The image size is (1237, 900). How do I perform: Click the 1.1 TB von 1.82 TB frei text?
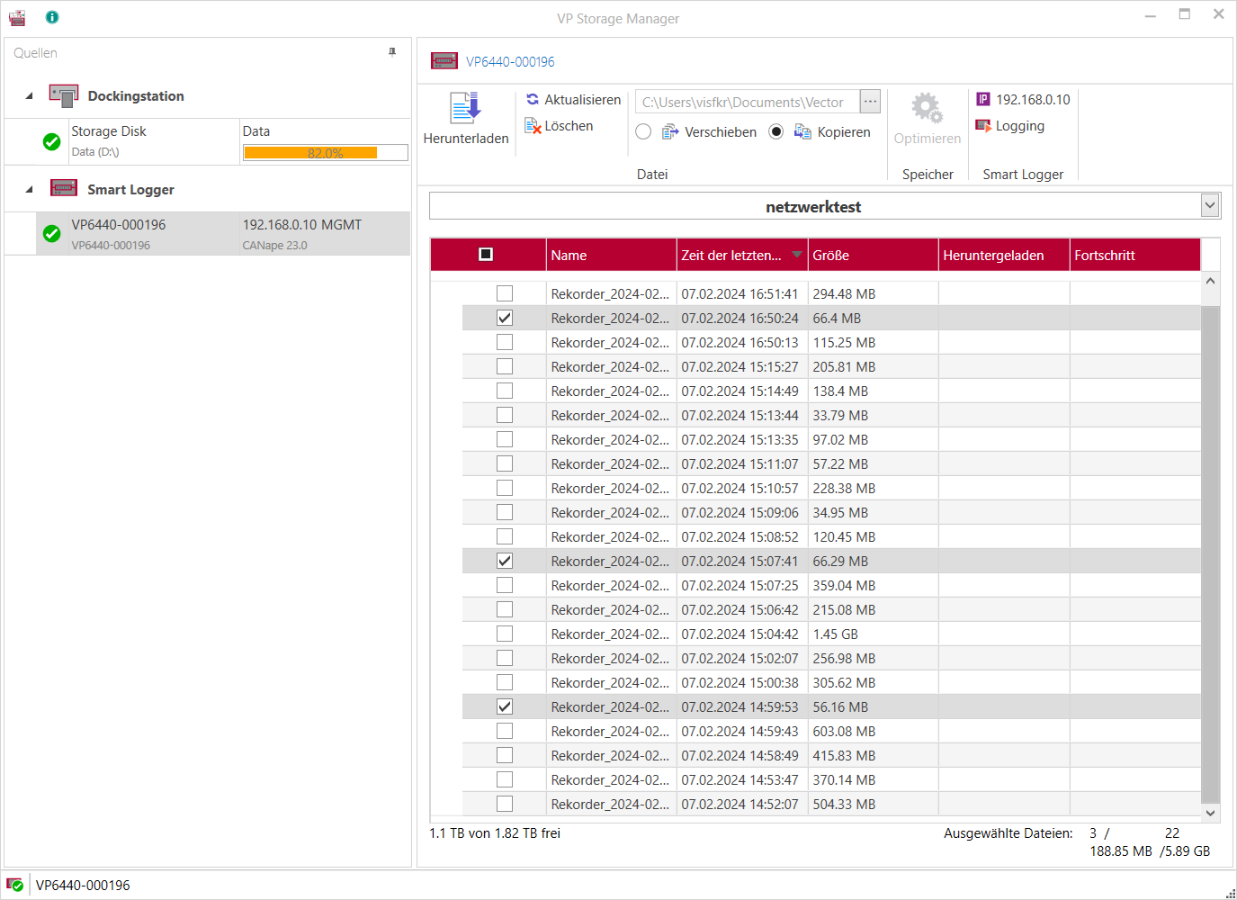pyautogui.click(x=495, y=833)
